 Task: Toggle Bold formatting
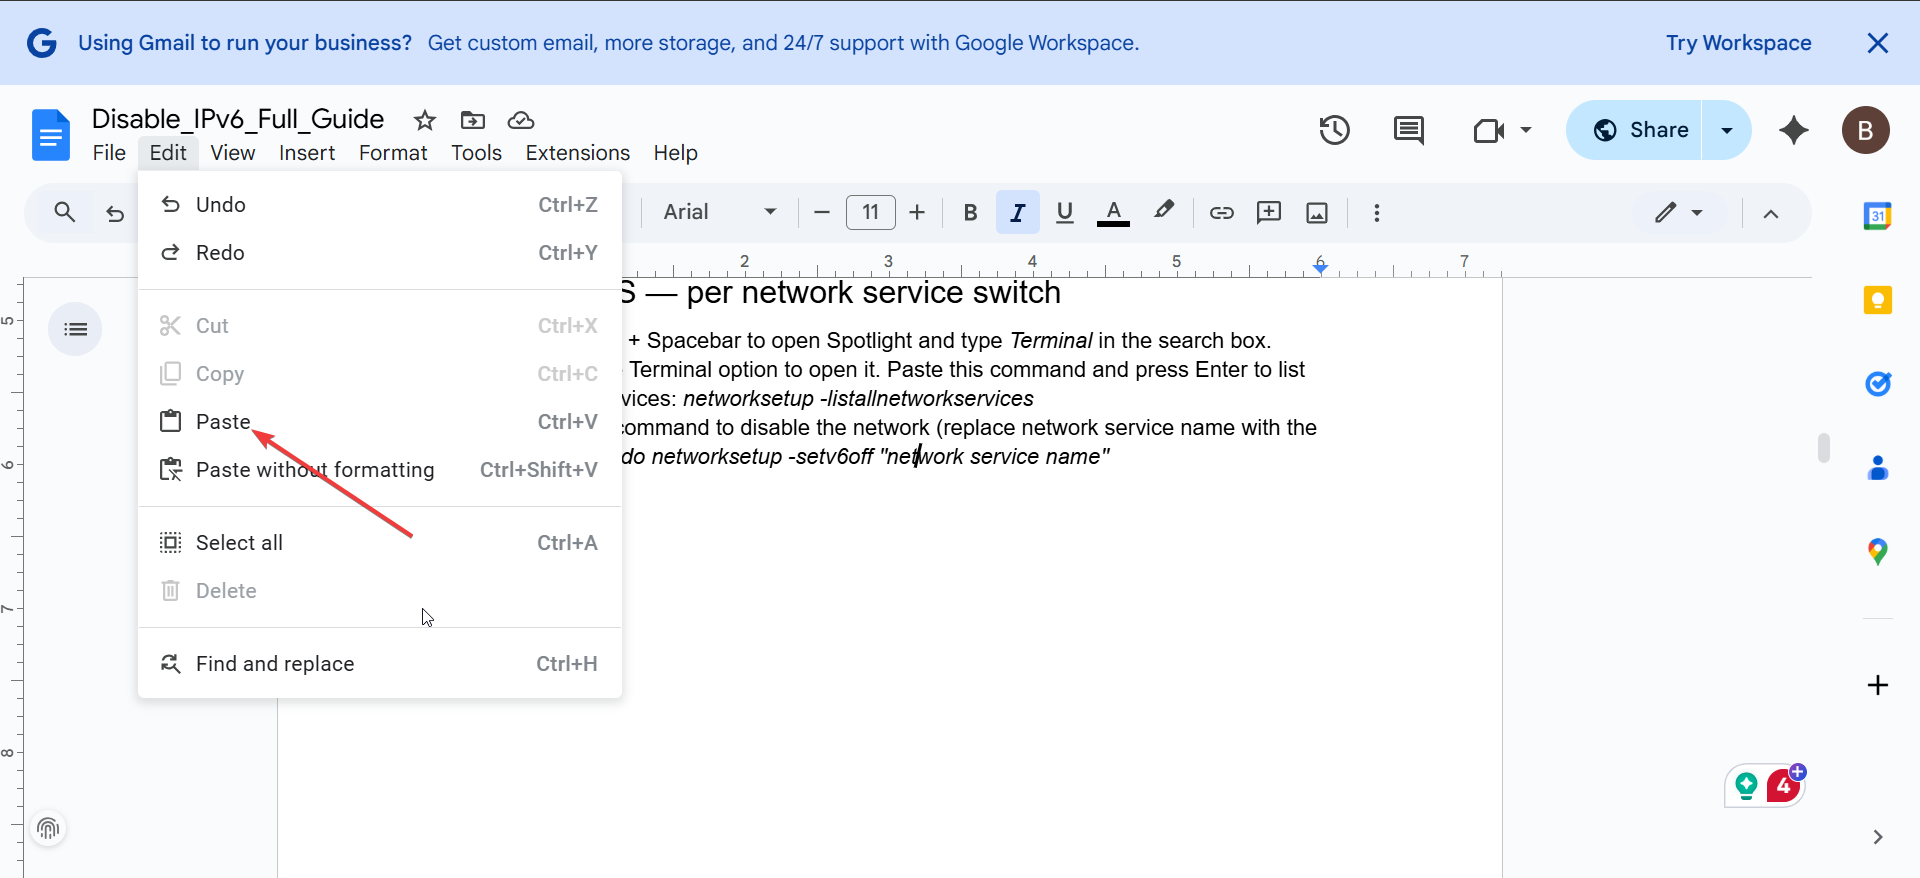coord(970,212)
